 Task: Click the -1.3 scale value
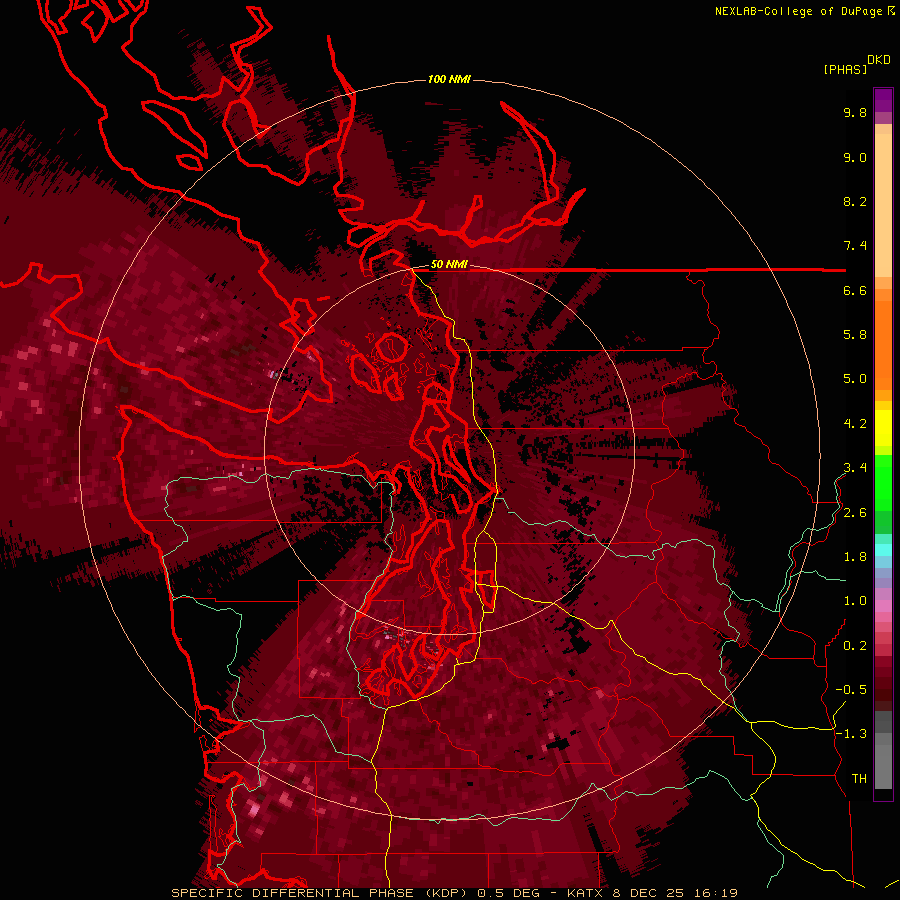(x=851, y=734)
